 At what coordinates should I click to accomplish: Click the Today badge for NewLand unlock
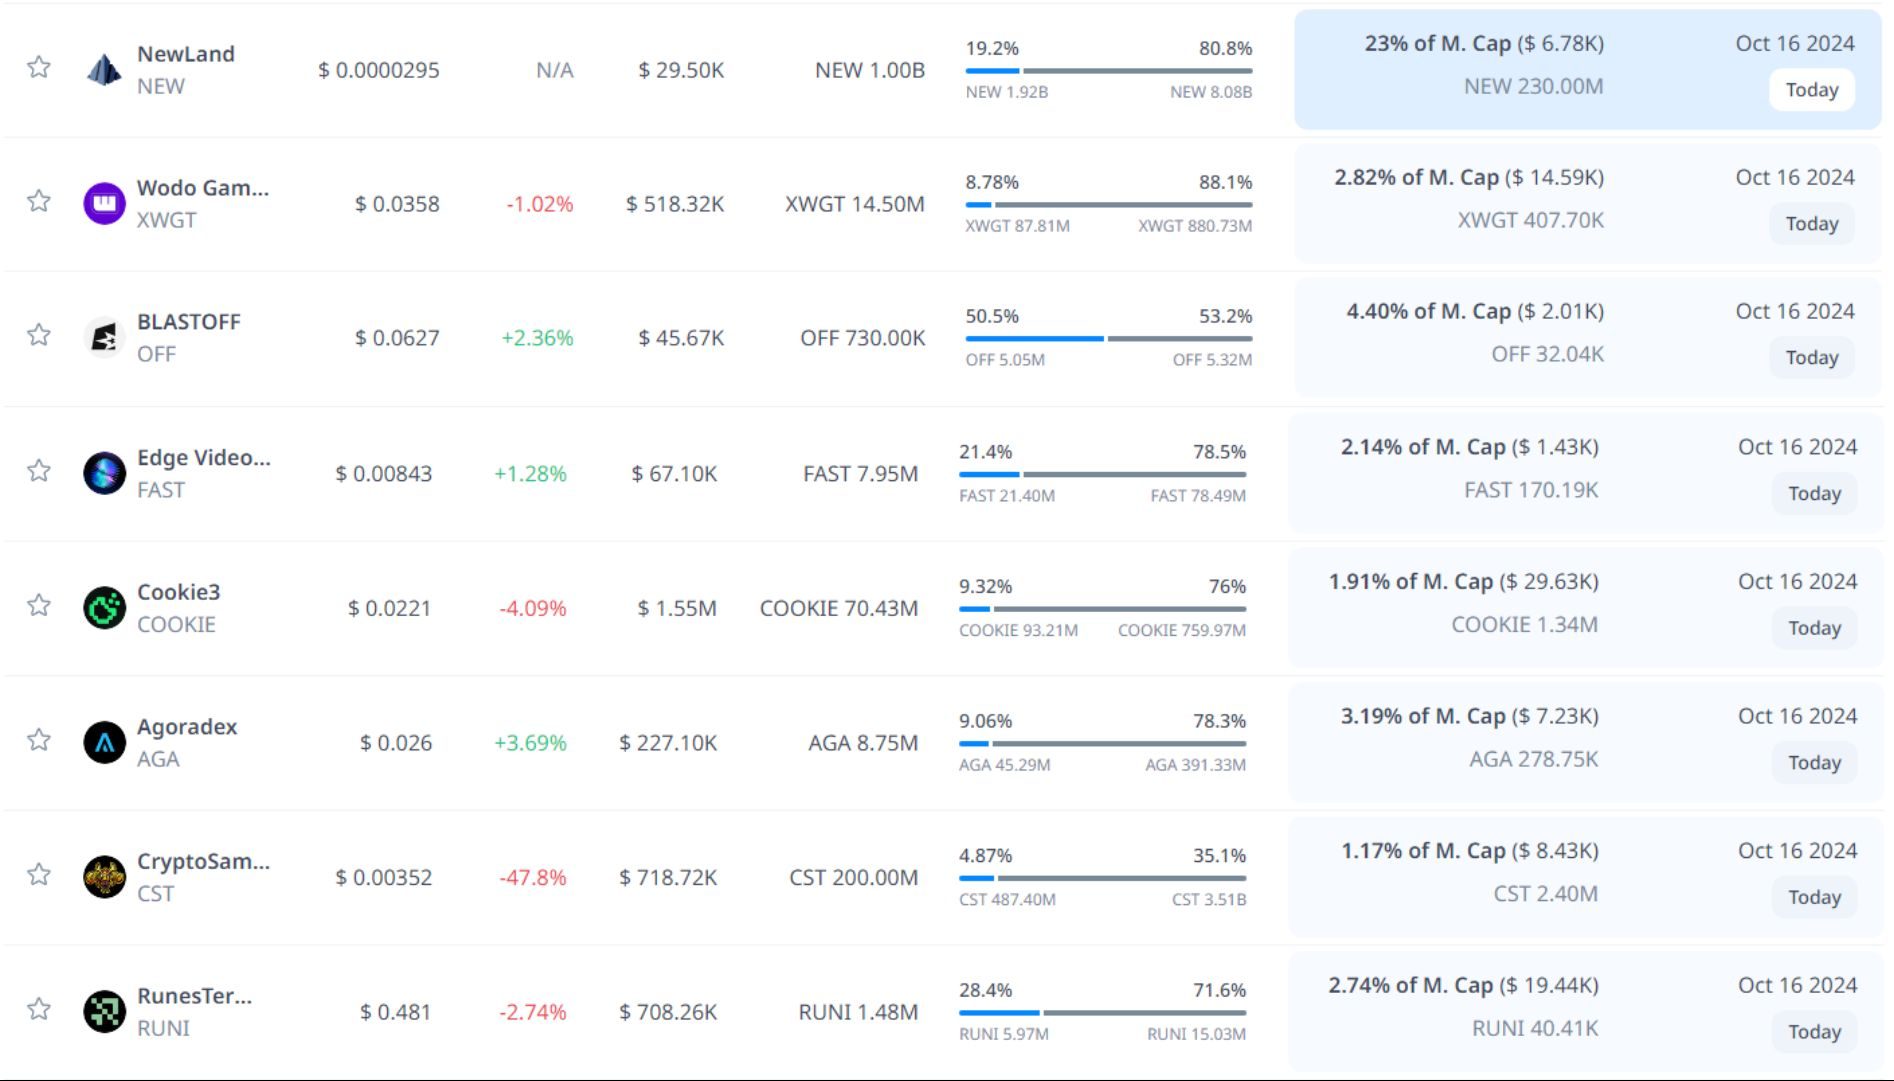coord(1811,90)
